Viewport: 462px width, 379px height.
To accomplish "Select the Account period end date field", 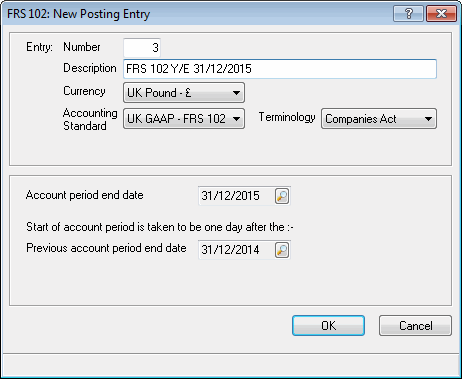I will [x=237, y=196].
